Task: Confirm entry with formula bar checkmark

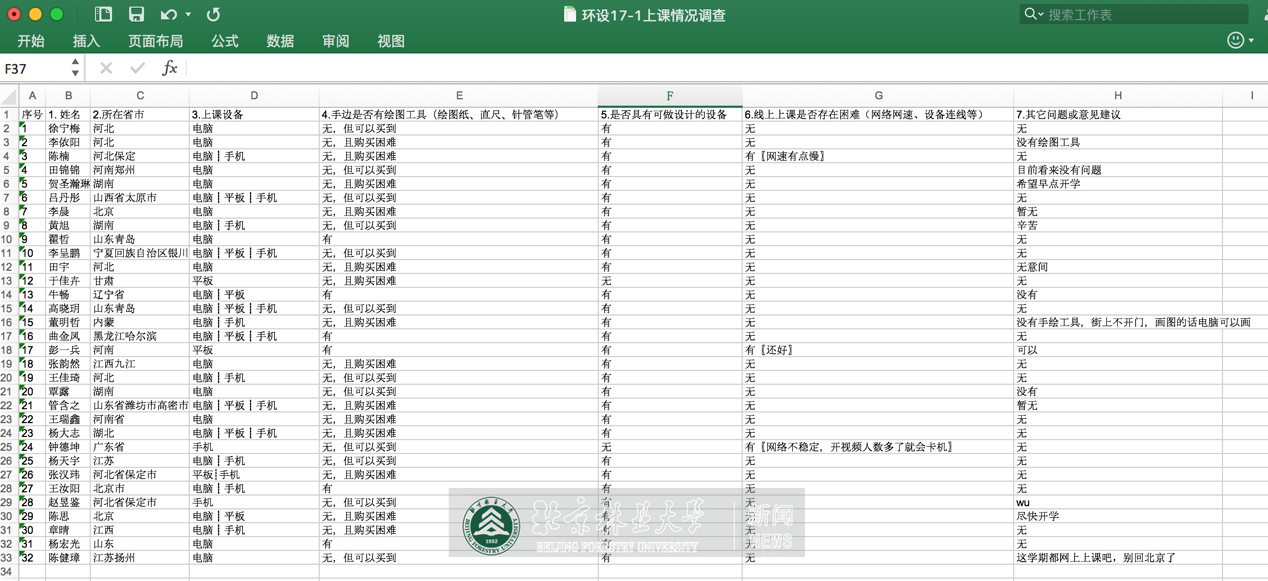Action: coord(137,68)
